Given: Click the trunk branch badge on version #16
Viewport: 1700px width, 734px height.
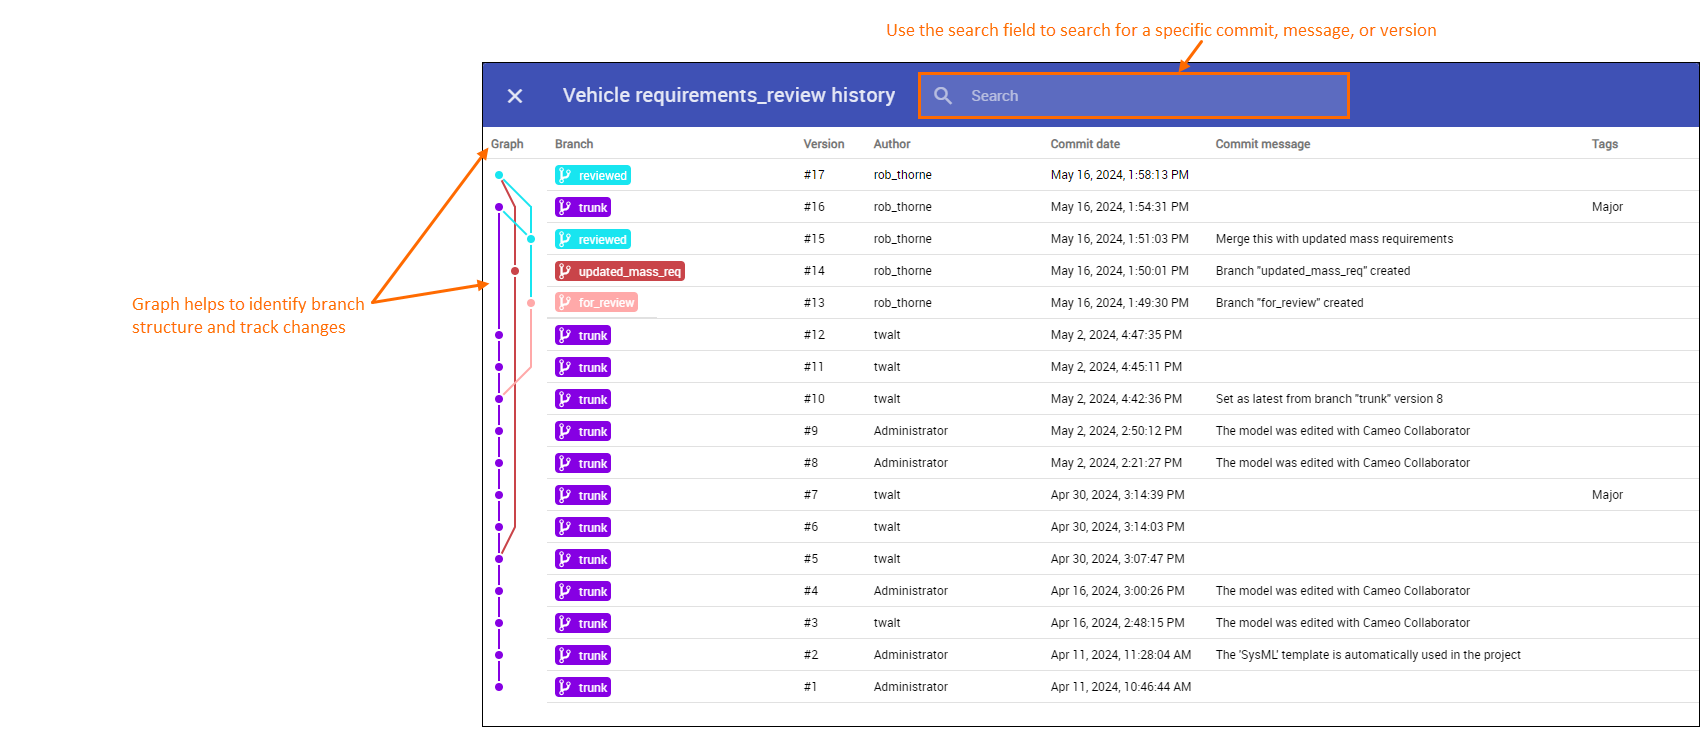Looking at the screenshot, I should coord(583,208).
